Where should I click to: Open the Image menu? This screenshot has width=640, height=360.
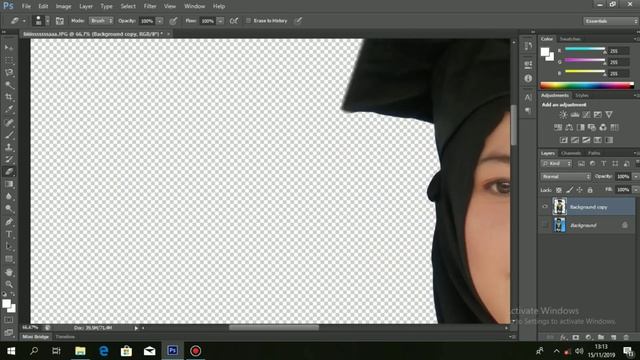pyautogui.click(x=63, y=6)
